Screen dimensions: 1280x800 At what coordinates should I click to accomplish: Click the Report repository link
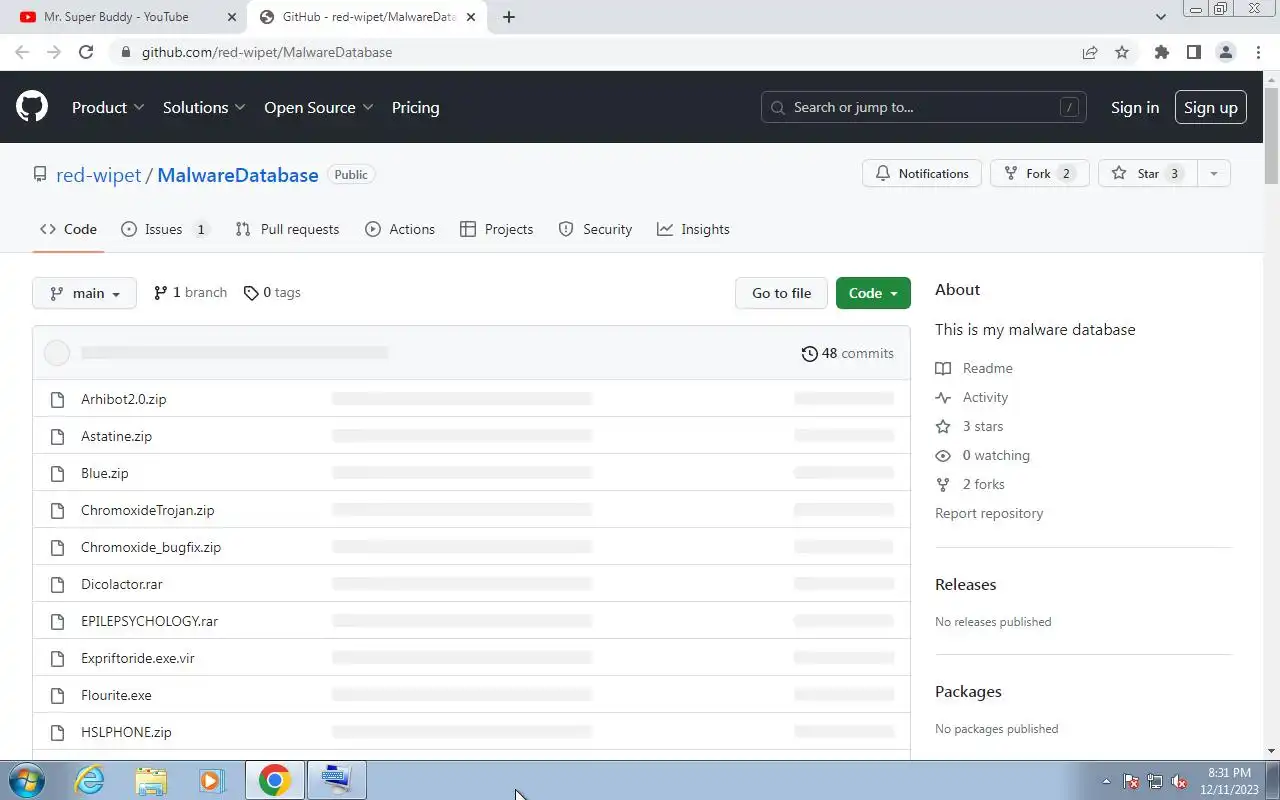coord(989,513)
